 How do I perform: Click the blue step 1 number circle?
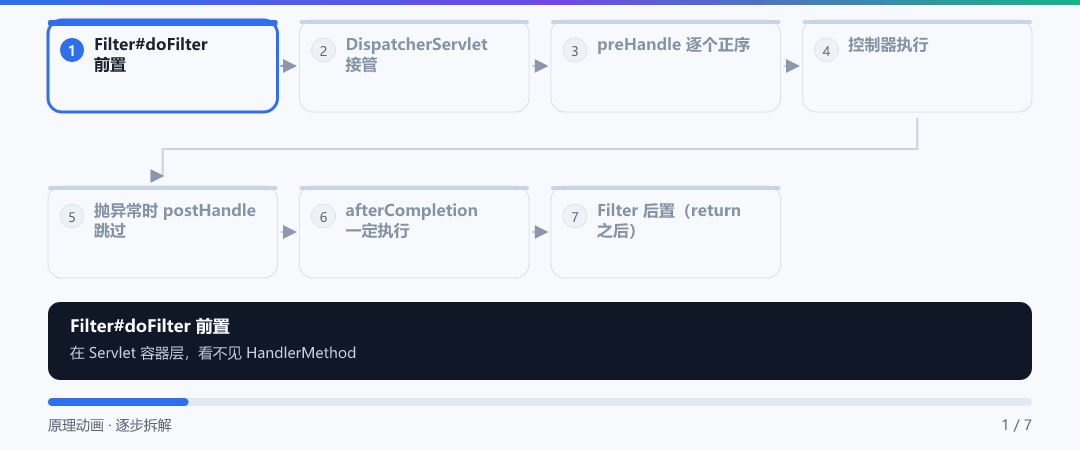tap(72, 50)
